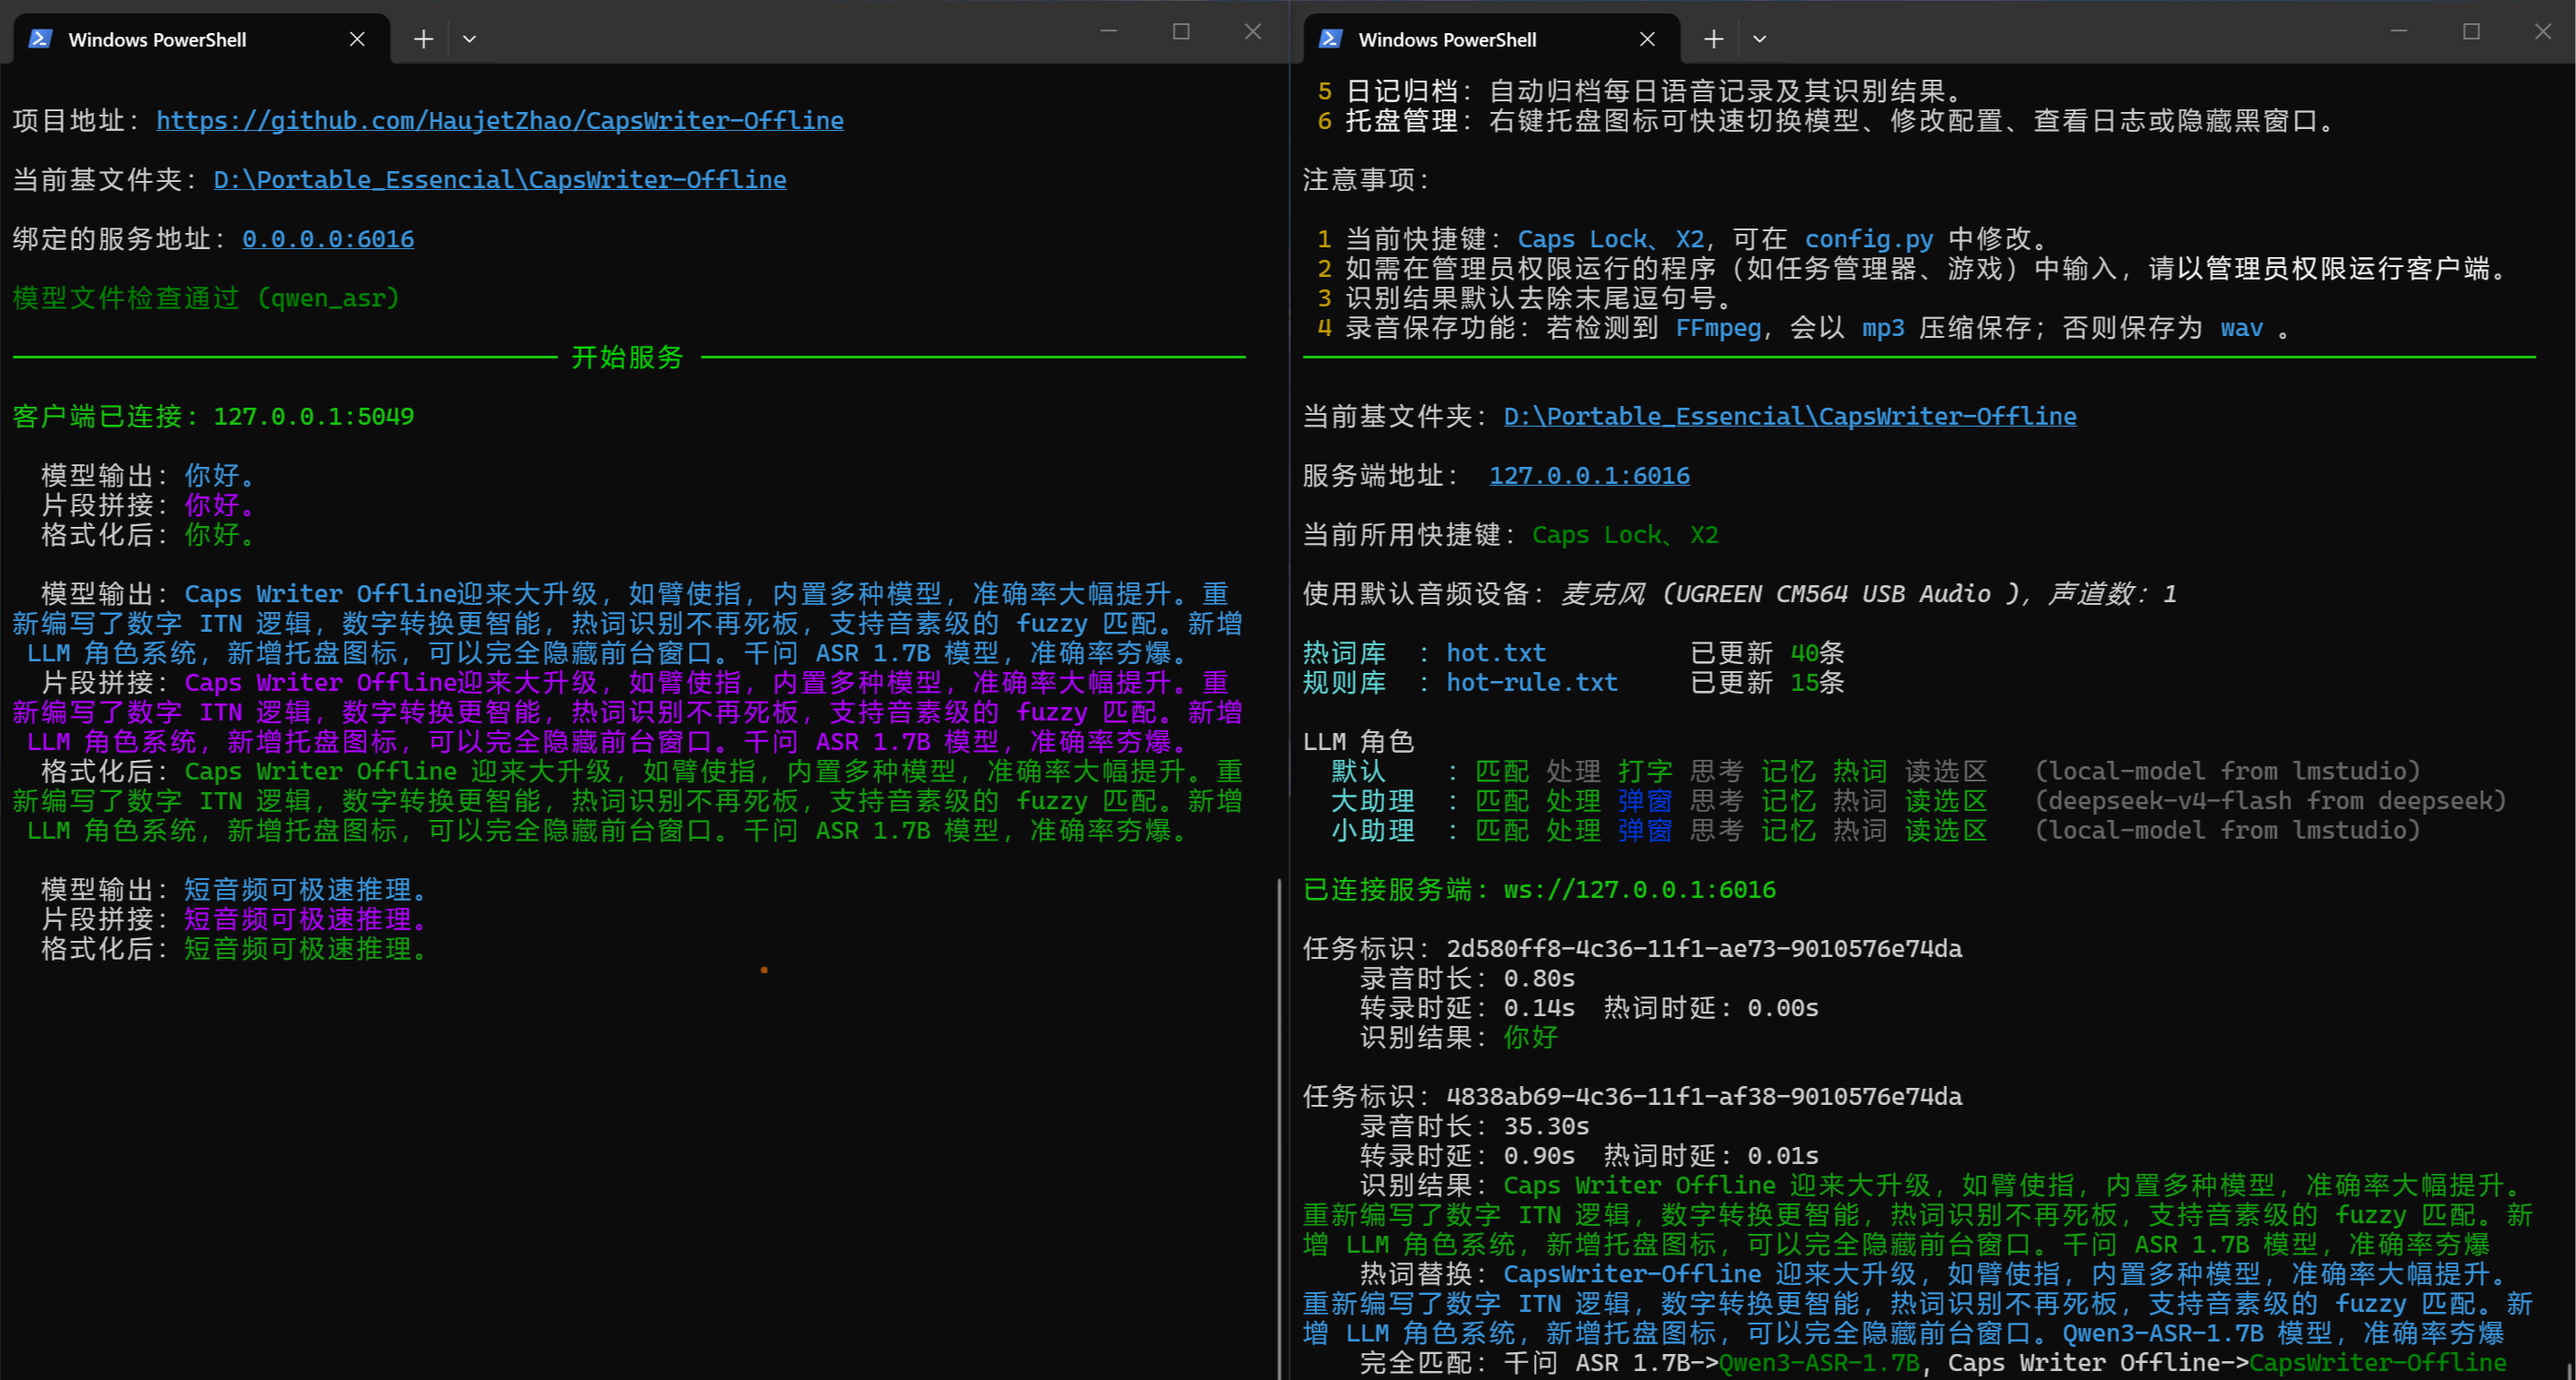Click the "托盘管理" item numbered 6

tap(1402, 121)
